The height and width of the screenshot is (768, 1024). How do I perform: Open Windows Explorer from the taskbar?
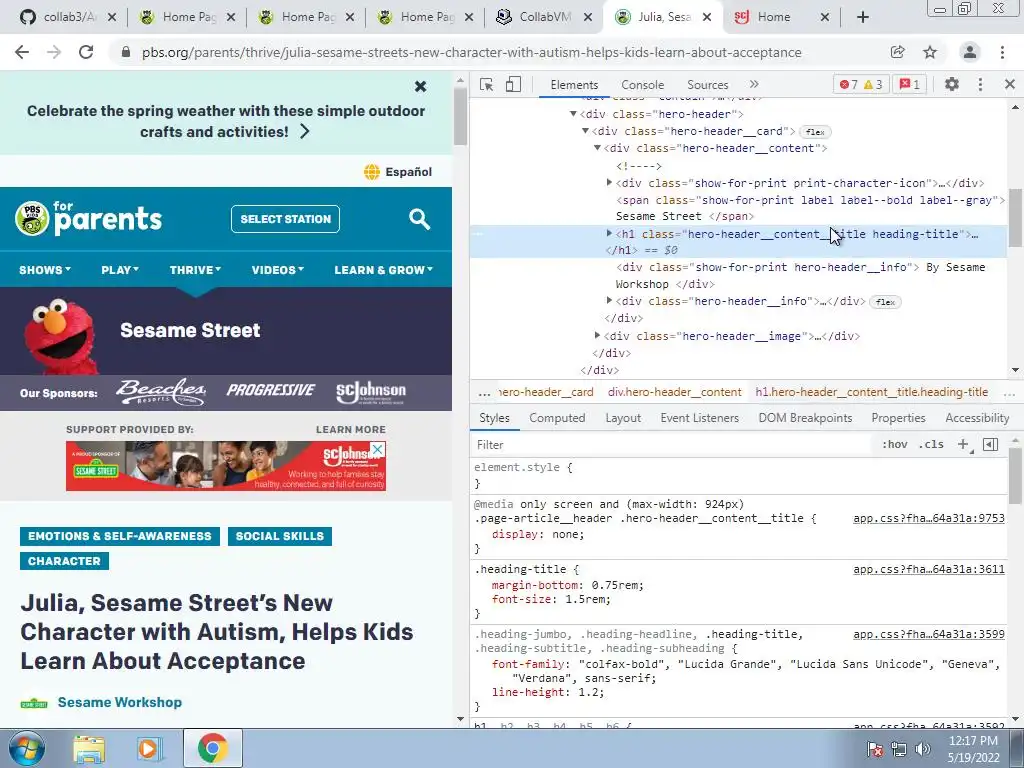[89, 748]
